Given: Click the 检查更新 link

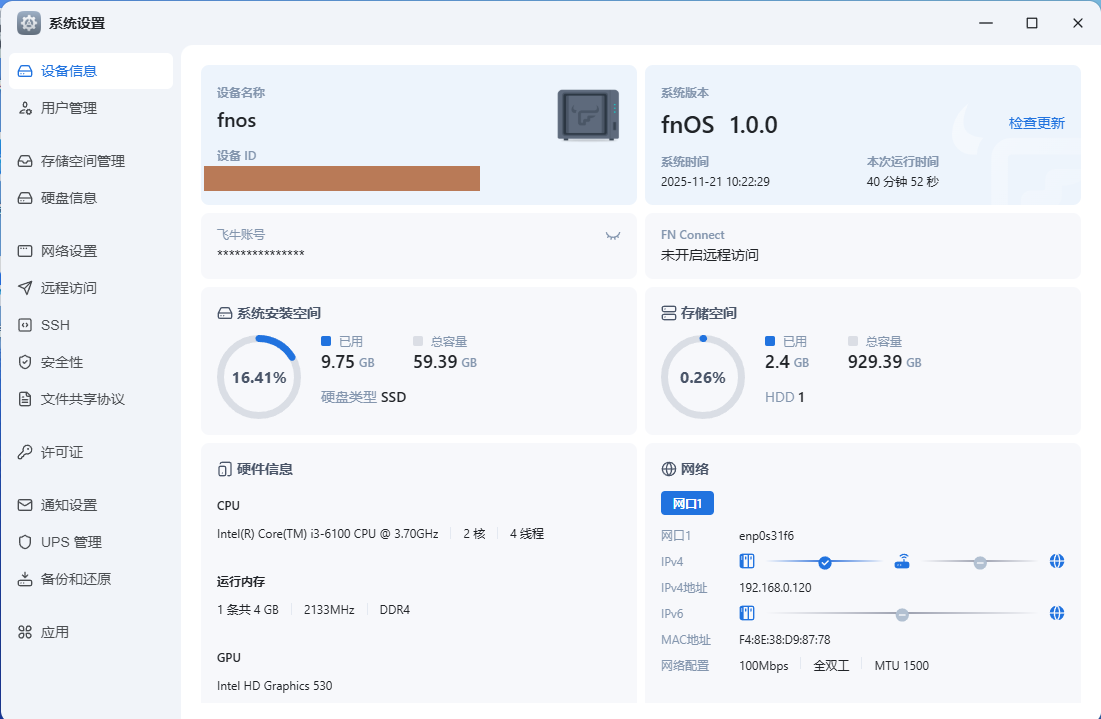Looking at the screenshot, I should pos(1036,123).
